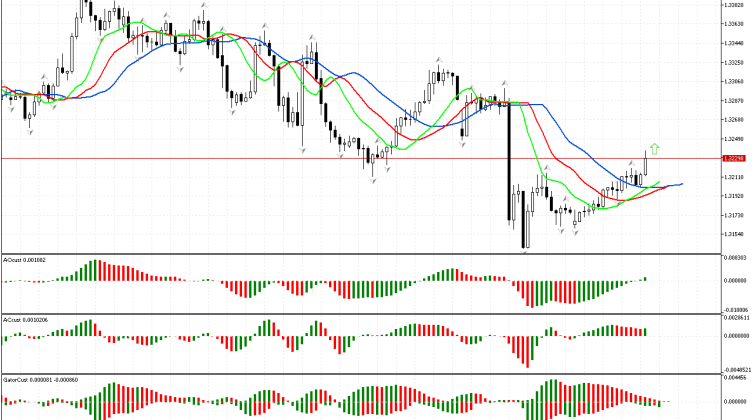Click the 1.32870 price scale label
This screenshot has width=752, height=420.
[x=734, y=101]
